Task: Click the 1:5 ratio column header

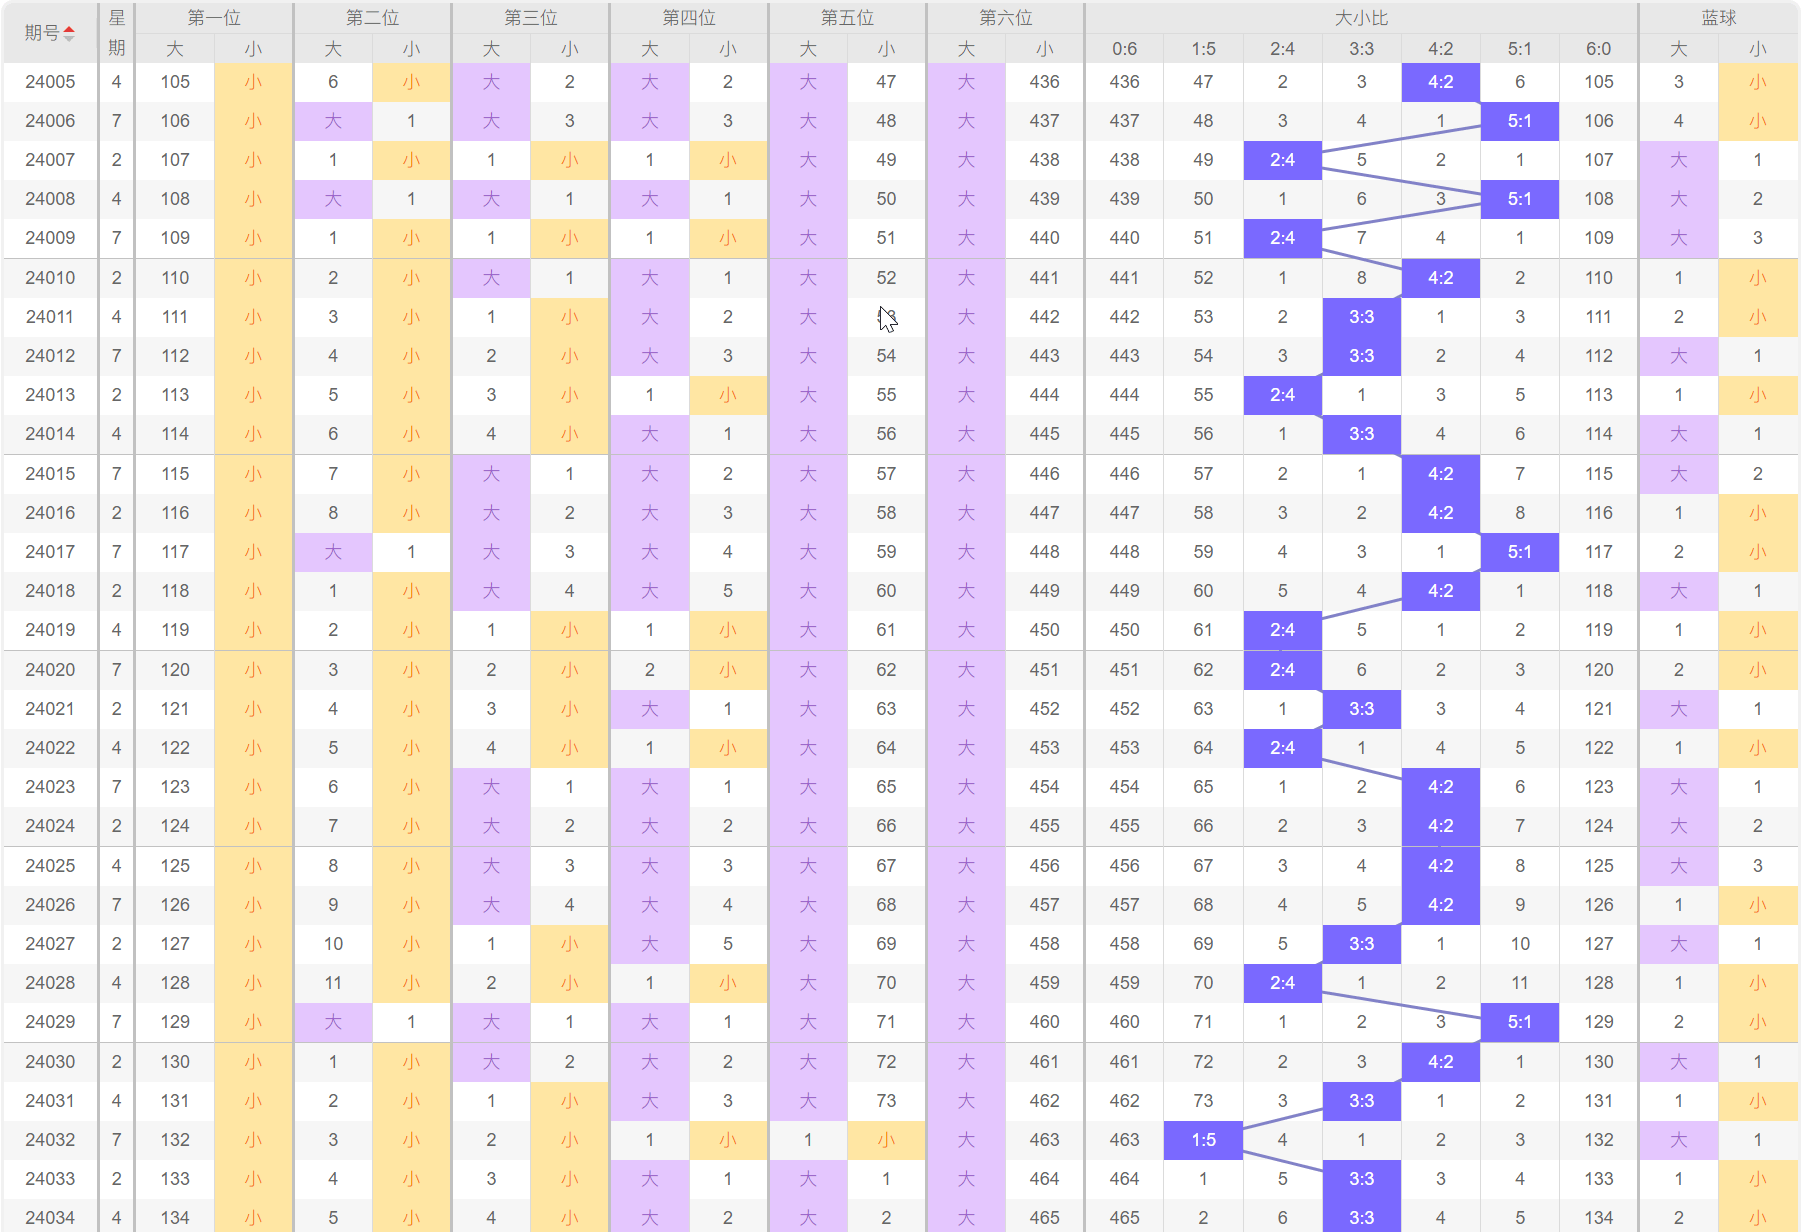Action: pos(1203,49)
